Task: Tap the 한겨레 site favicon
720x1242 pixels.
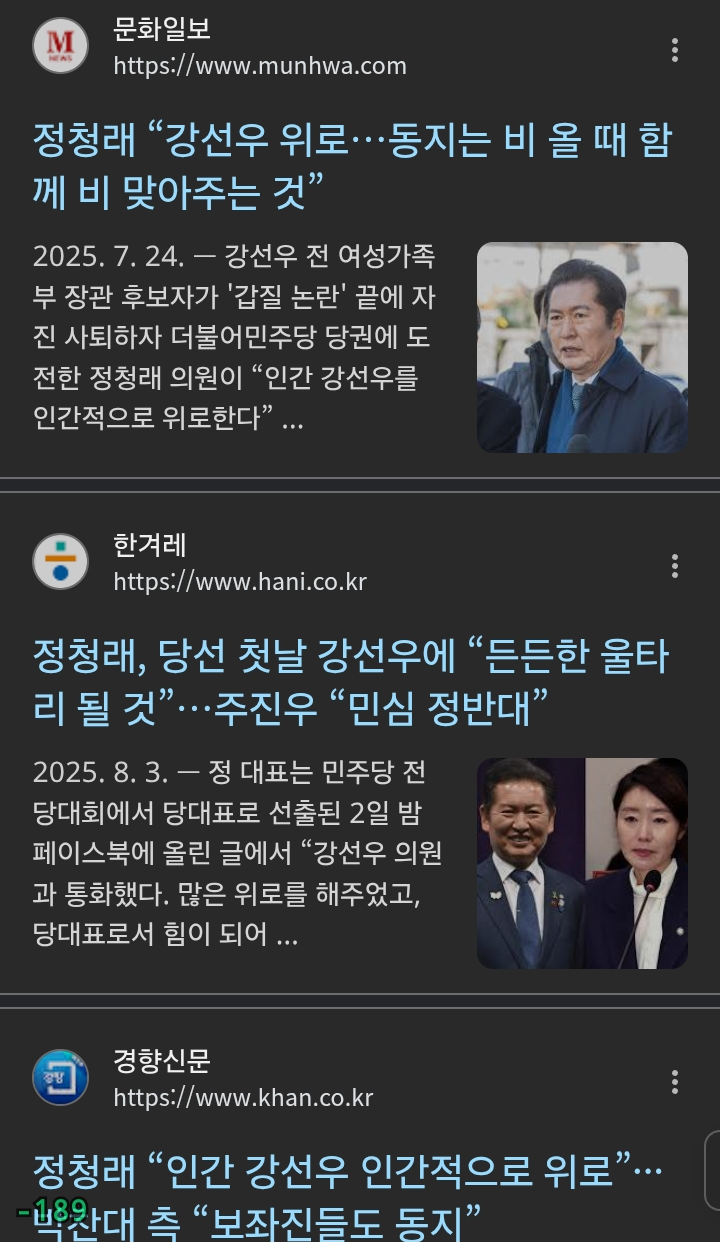Action: coord(61,562)
